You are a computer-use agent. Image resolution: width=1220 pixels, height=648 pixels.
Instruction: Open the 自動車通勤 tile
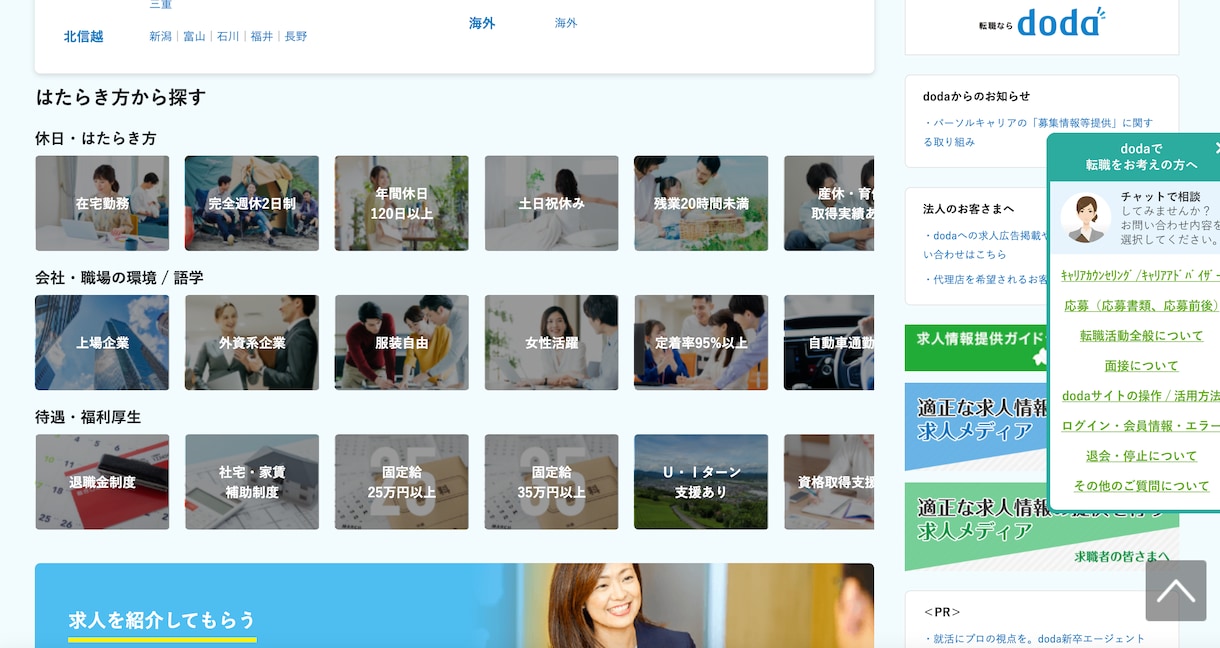829,342
